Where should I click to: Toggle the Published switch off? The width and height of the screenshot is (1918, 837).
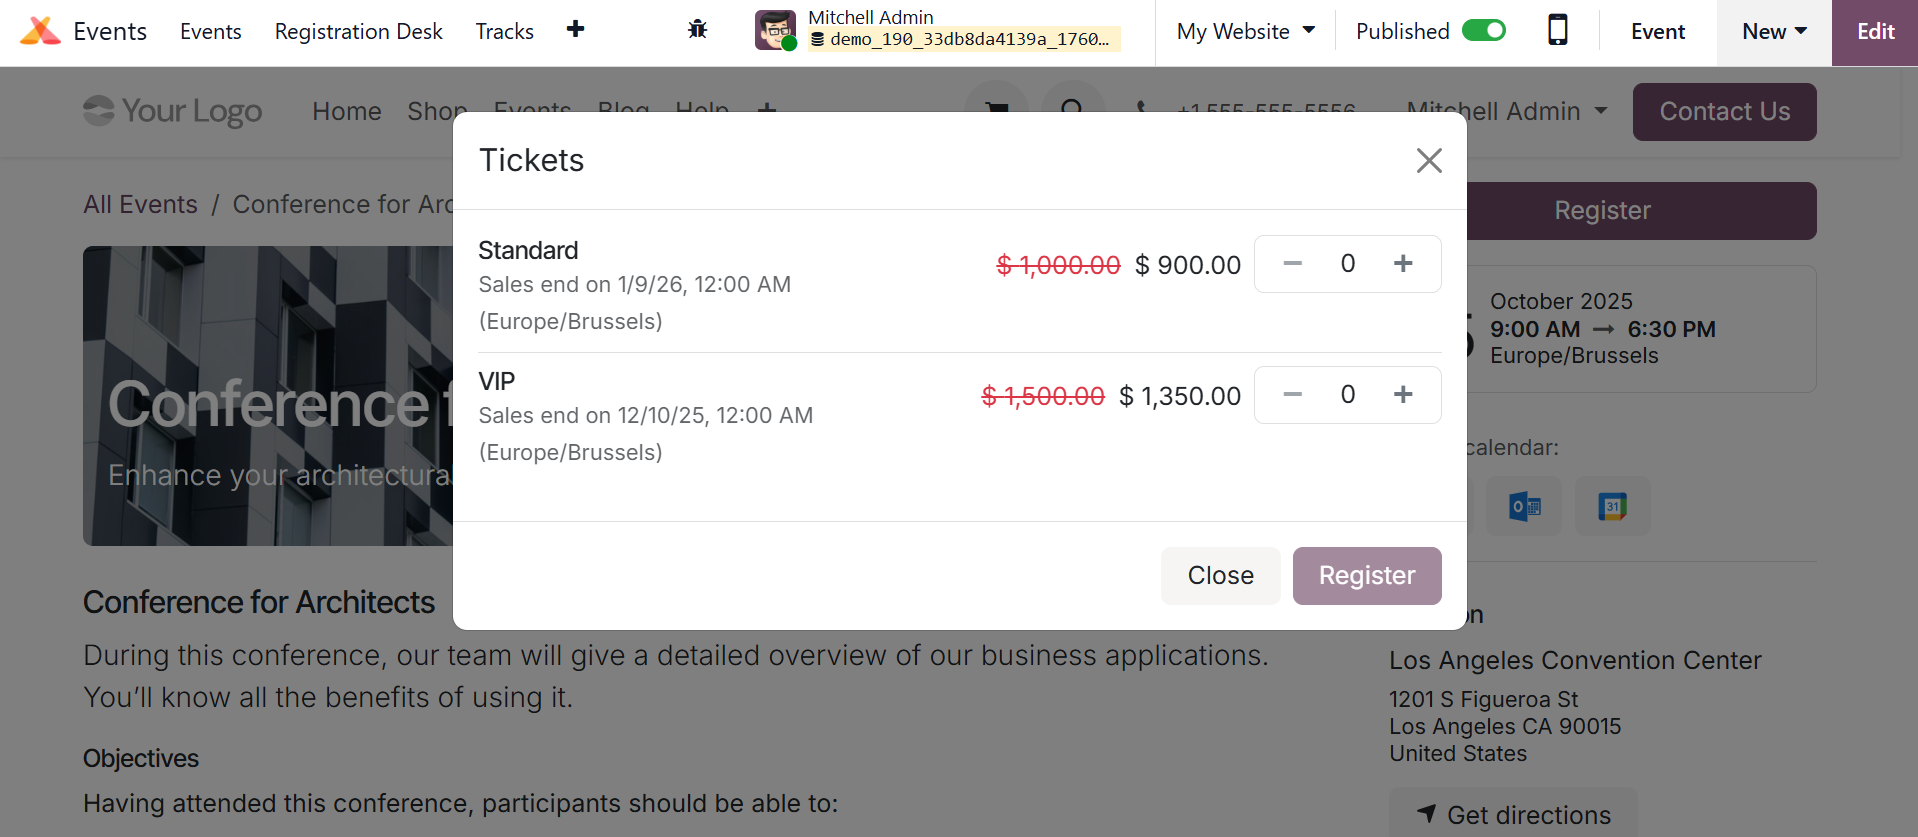[1483, 31]
